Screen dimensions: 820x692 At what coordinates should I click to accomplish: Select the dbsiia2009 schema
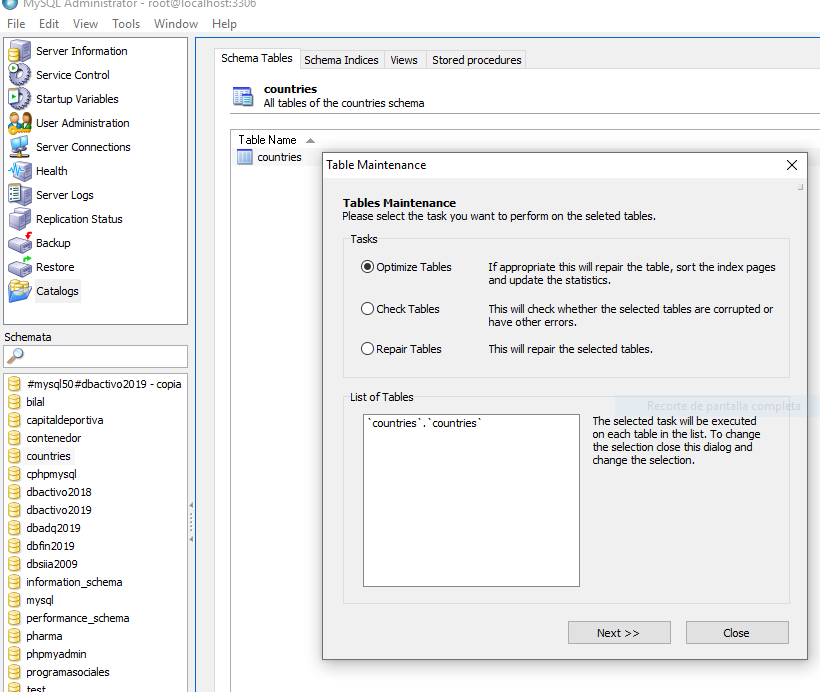click(x=52, y=564)
